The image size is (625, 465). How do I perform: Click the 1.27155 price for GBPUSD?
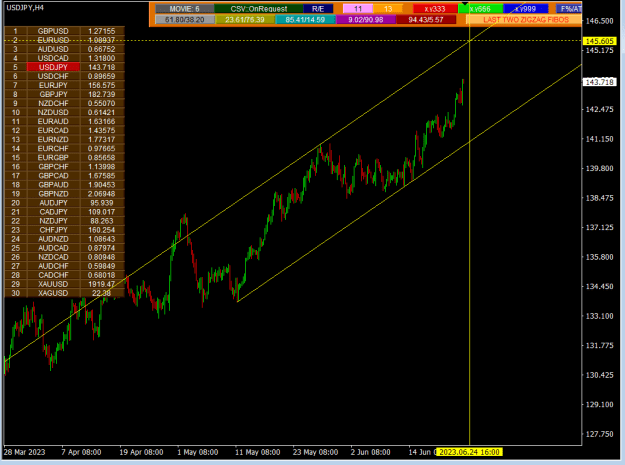pyautogui.click(x=102, y=31)
